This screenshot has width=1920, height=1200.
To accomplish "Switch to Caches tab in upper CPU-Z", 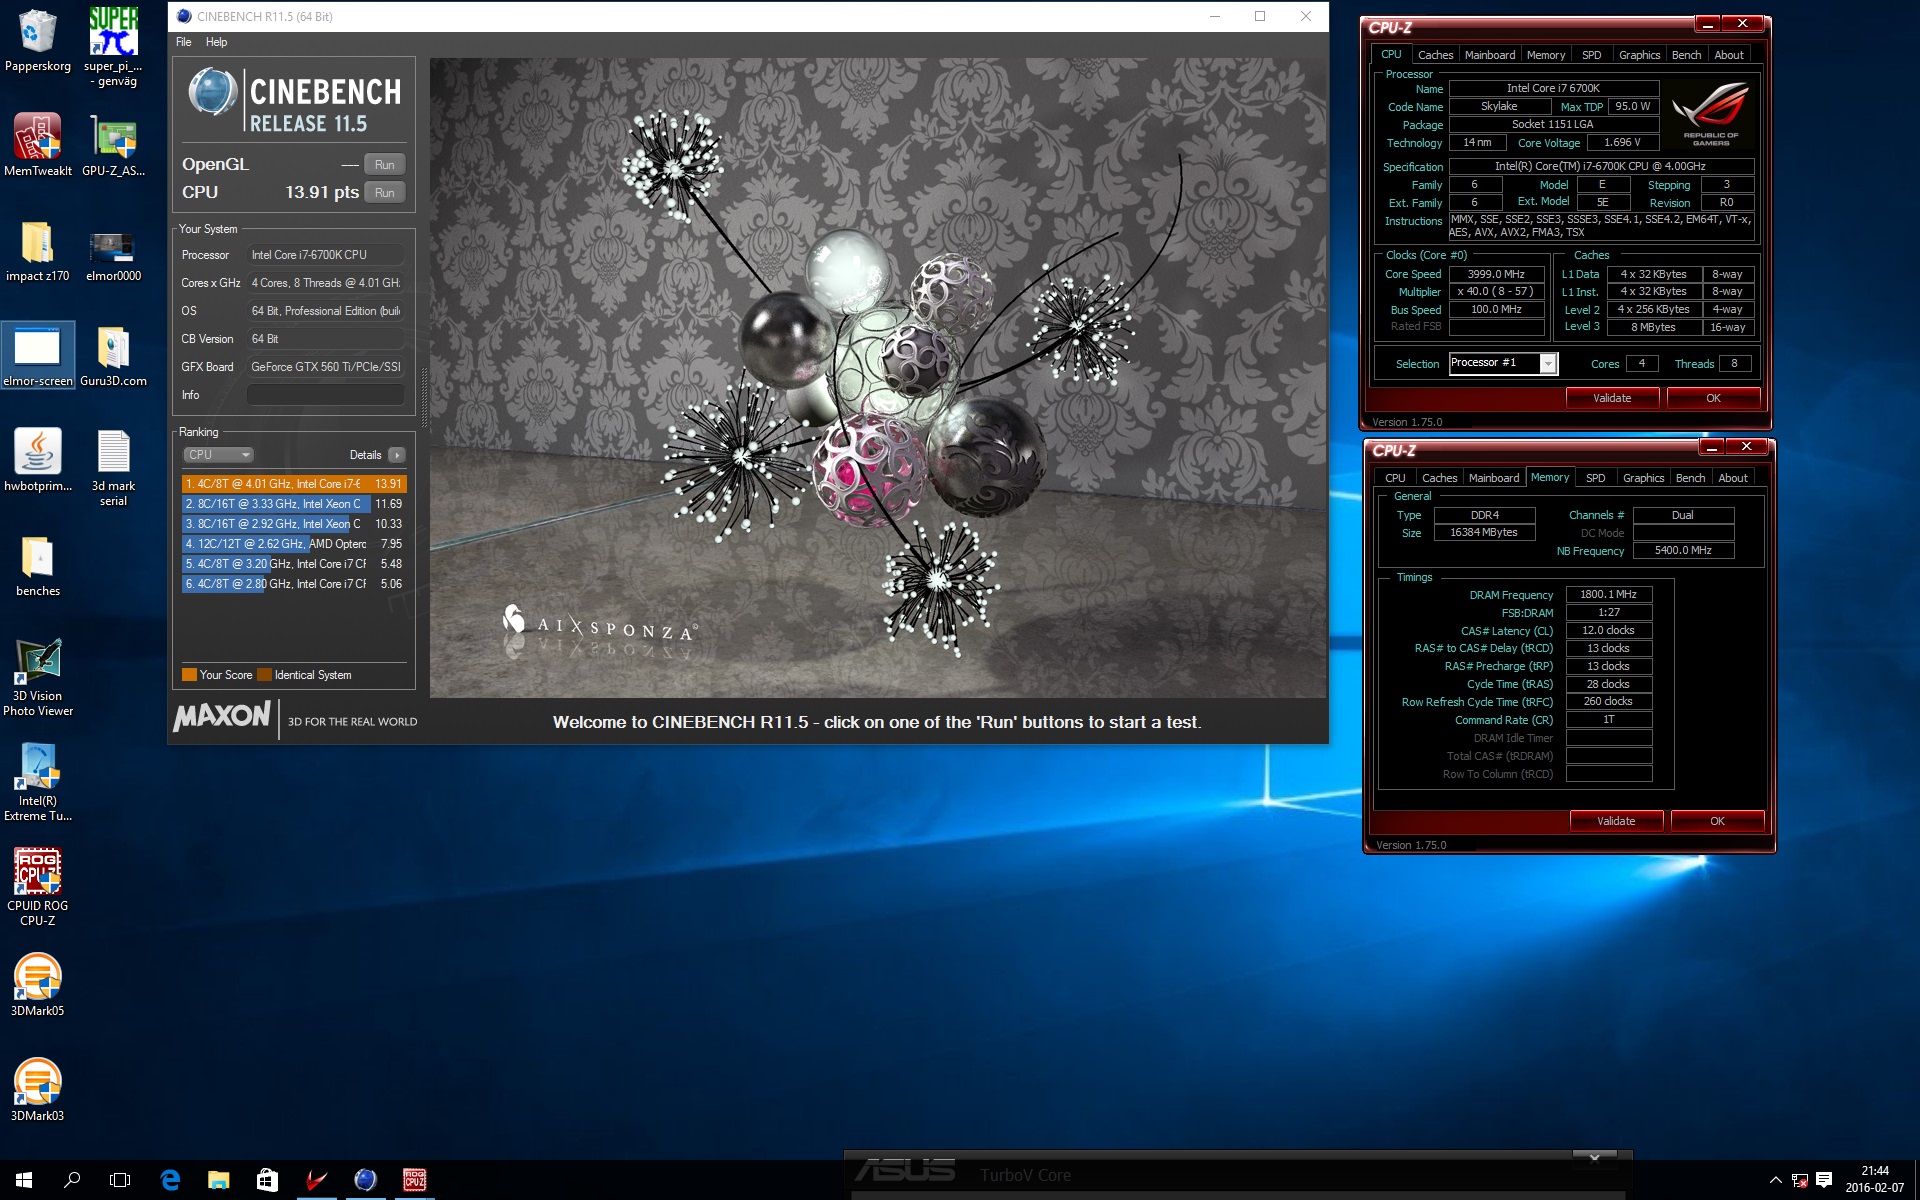I will point(1435,55).
